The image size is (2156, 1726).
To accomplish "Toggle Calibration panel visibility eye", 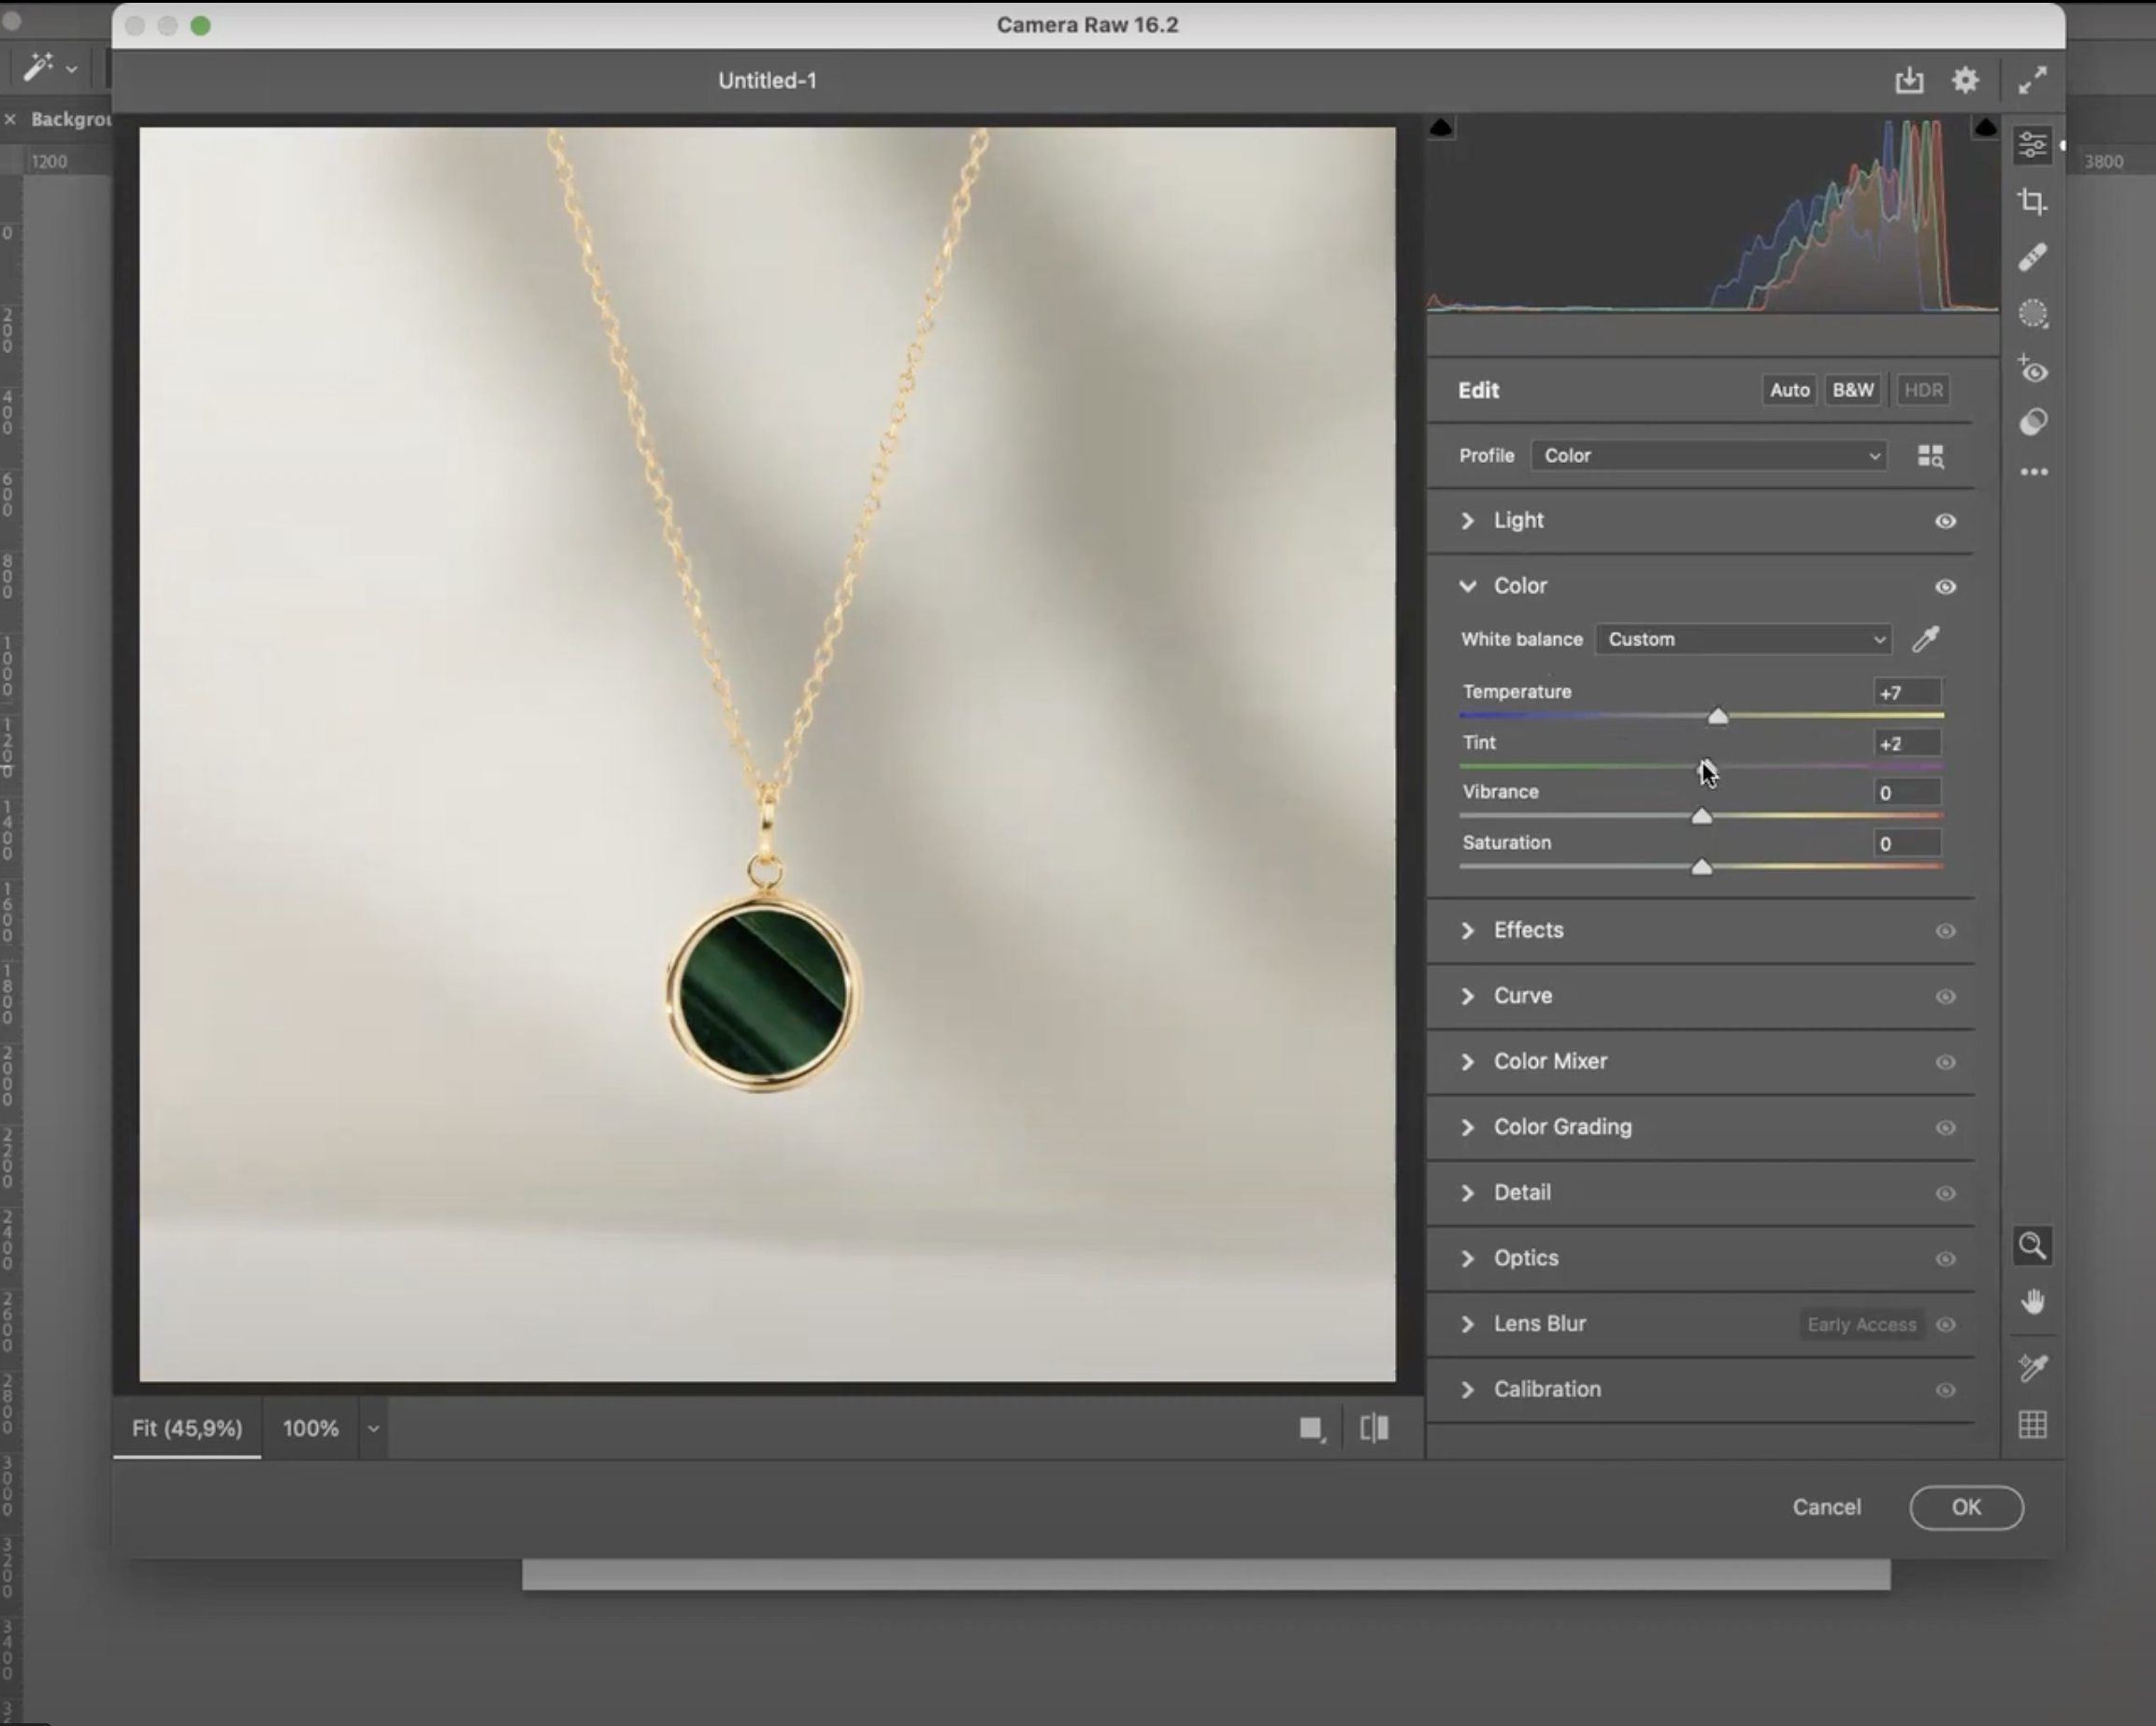I will pos(1945,1390).
